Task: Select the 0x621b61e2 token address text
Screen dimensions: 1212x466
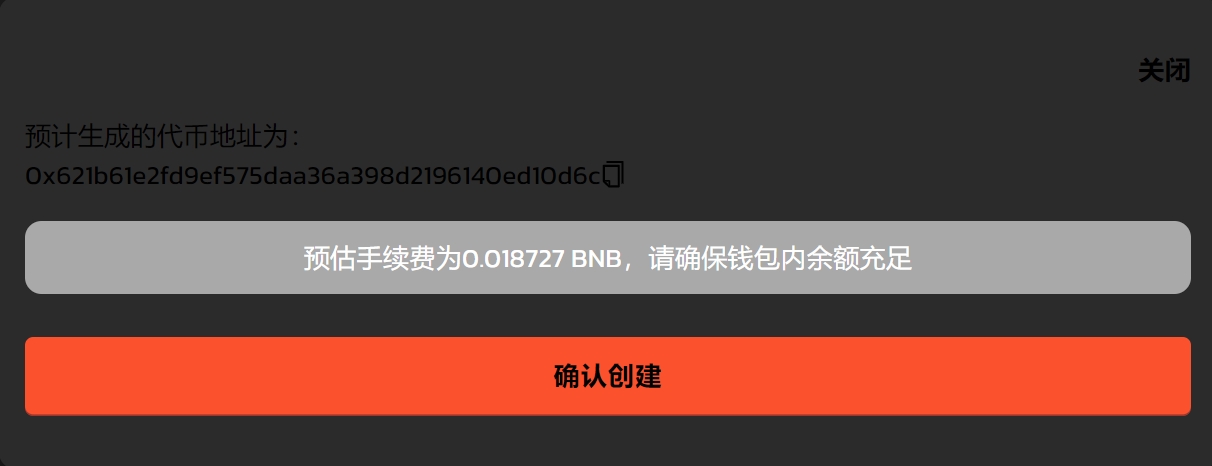Action: pos(313,176)
